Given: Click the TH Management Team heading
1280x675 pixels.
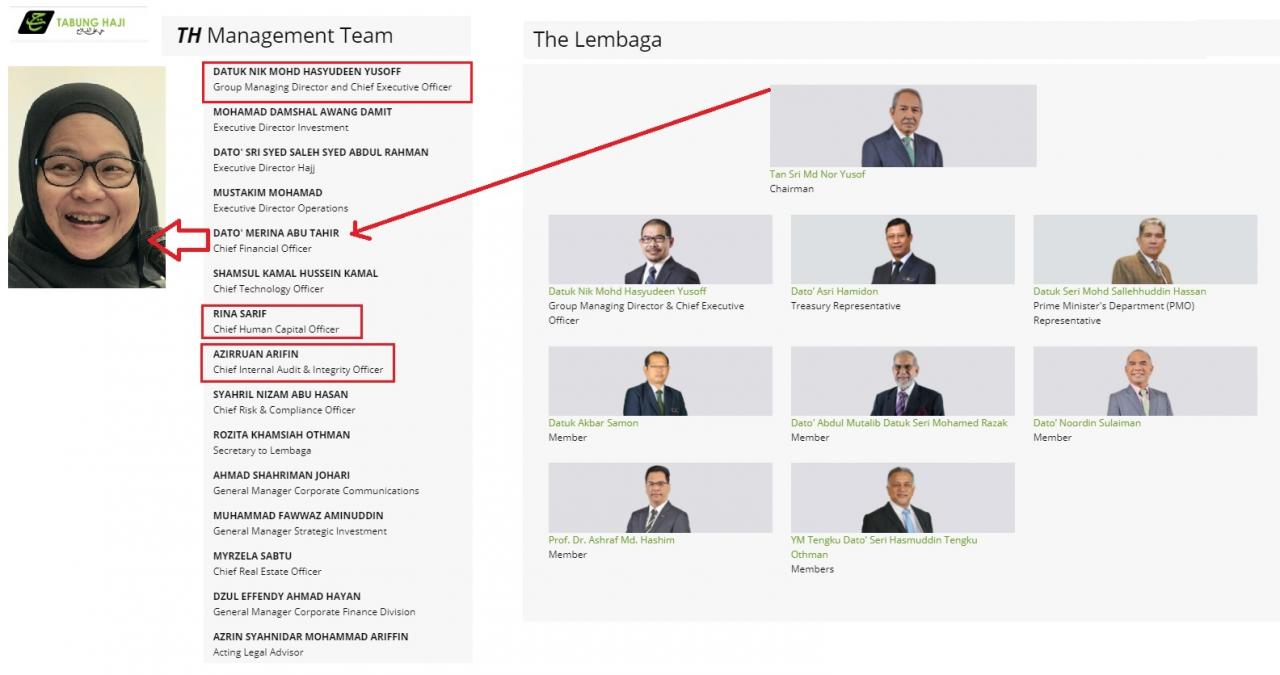Looking at the screenshot, I should (x=284, y=36).
